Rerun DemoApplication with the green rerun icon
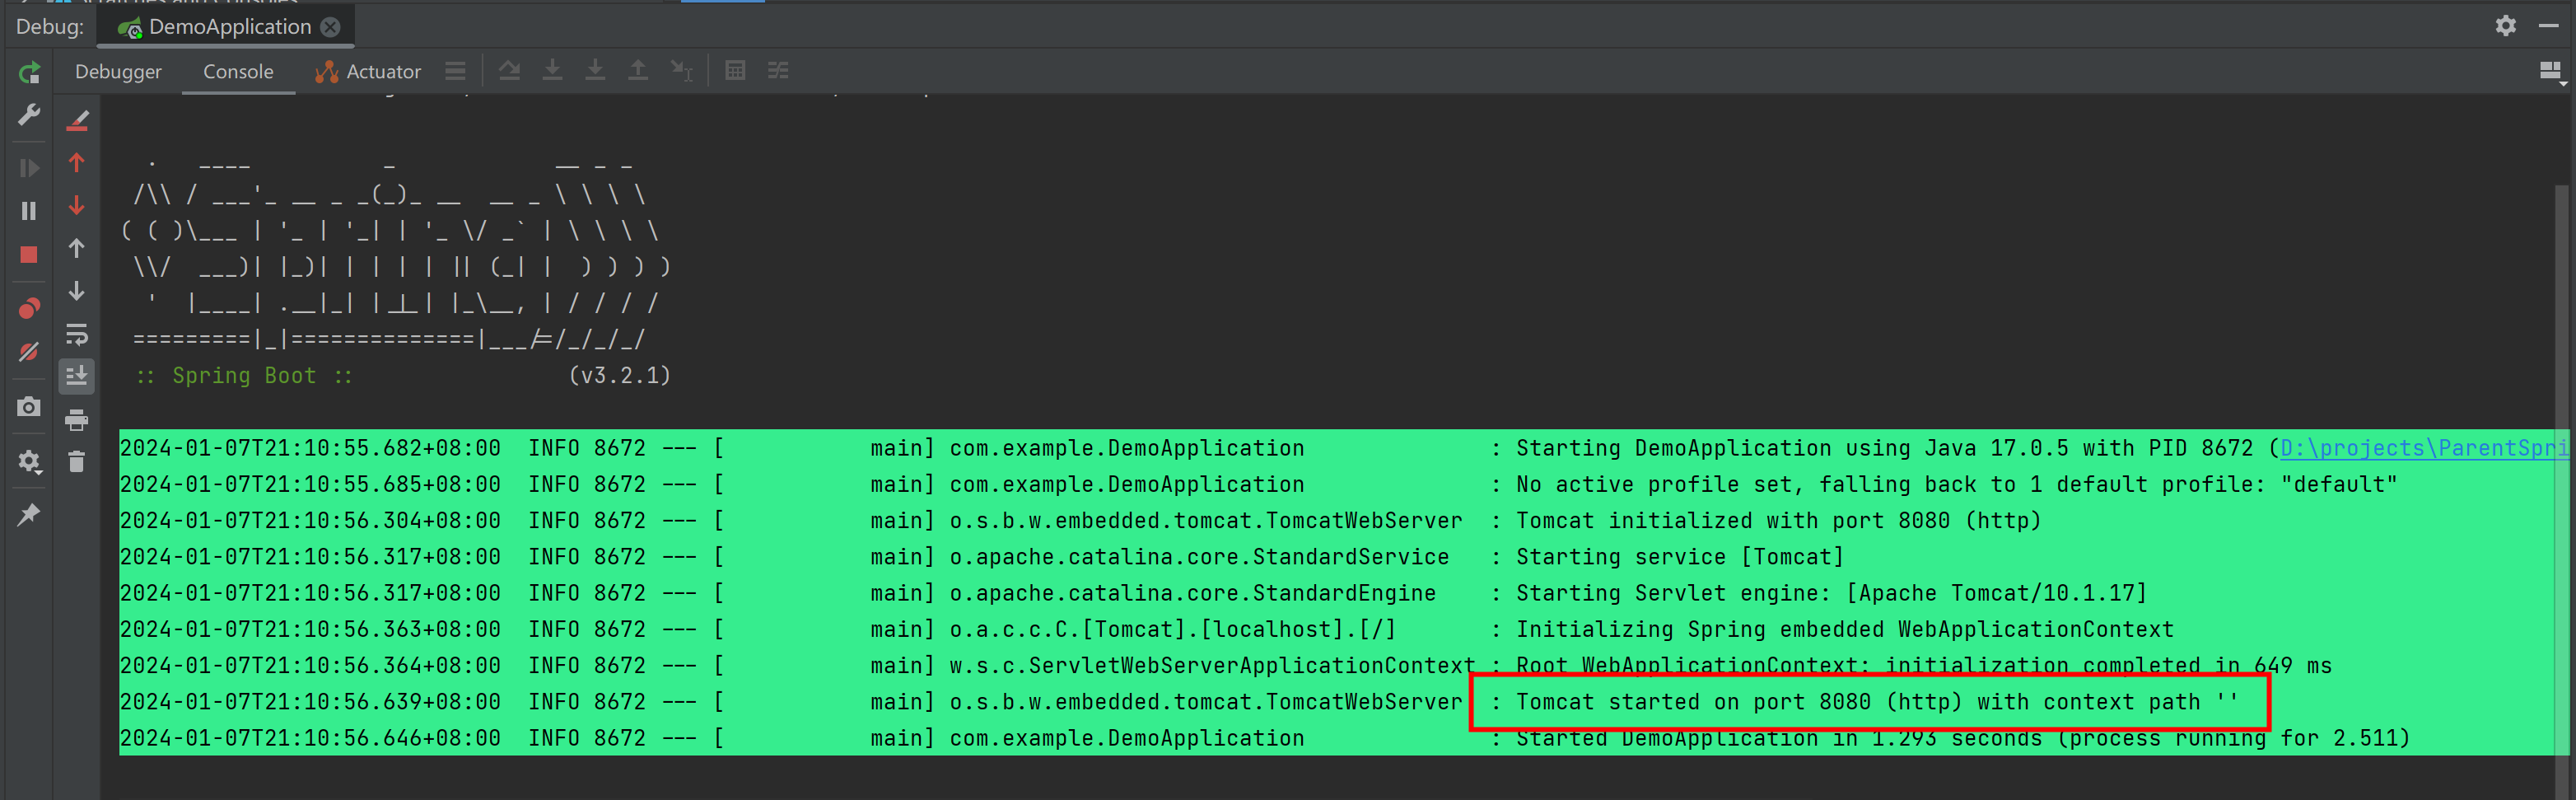This screenshot has width=2576, height=800. point(29,72)
